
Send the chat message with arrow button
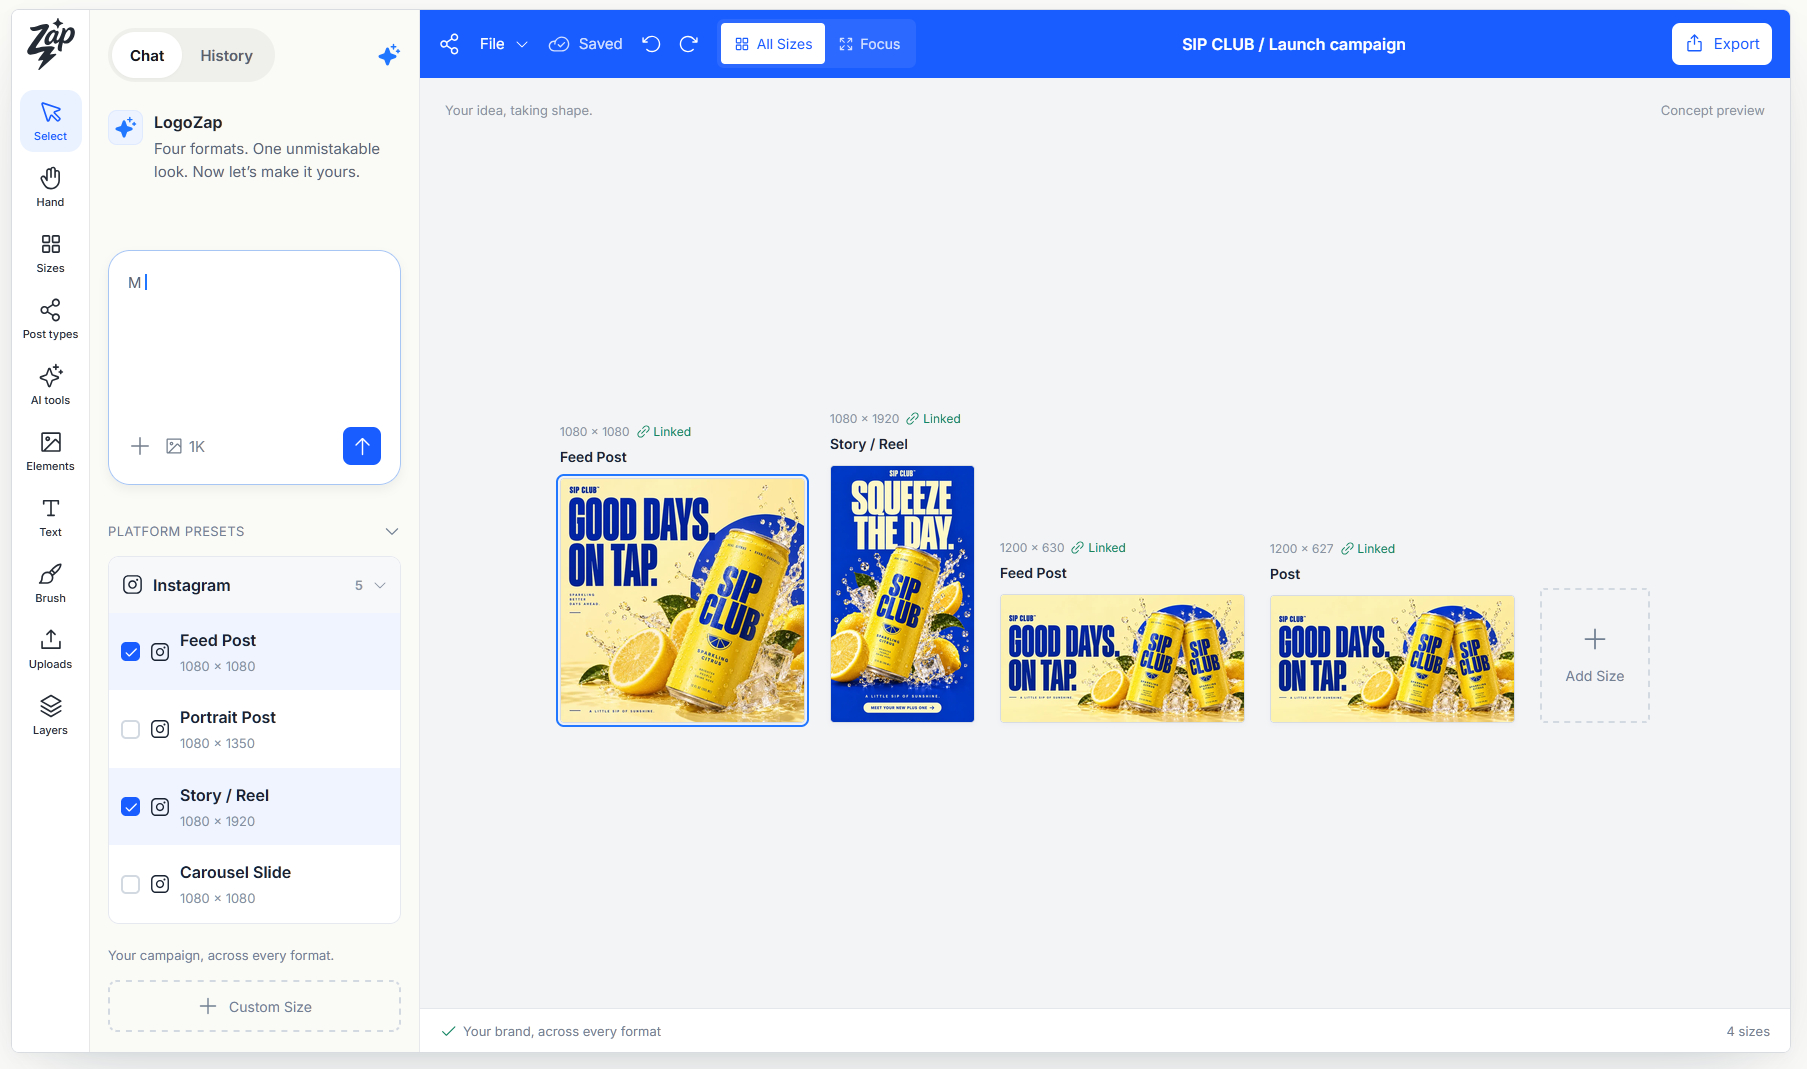362,446
